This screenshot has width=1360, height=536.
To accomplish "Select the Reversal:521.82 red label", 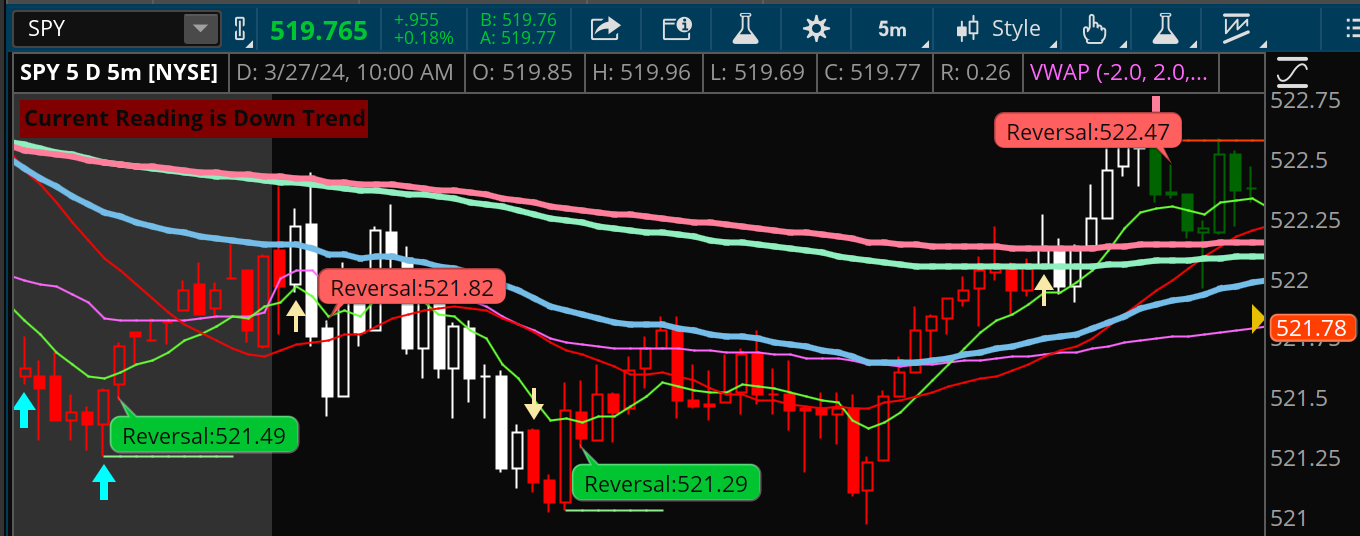I will point(411,289).
